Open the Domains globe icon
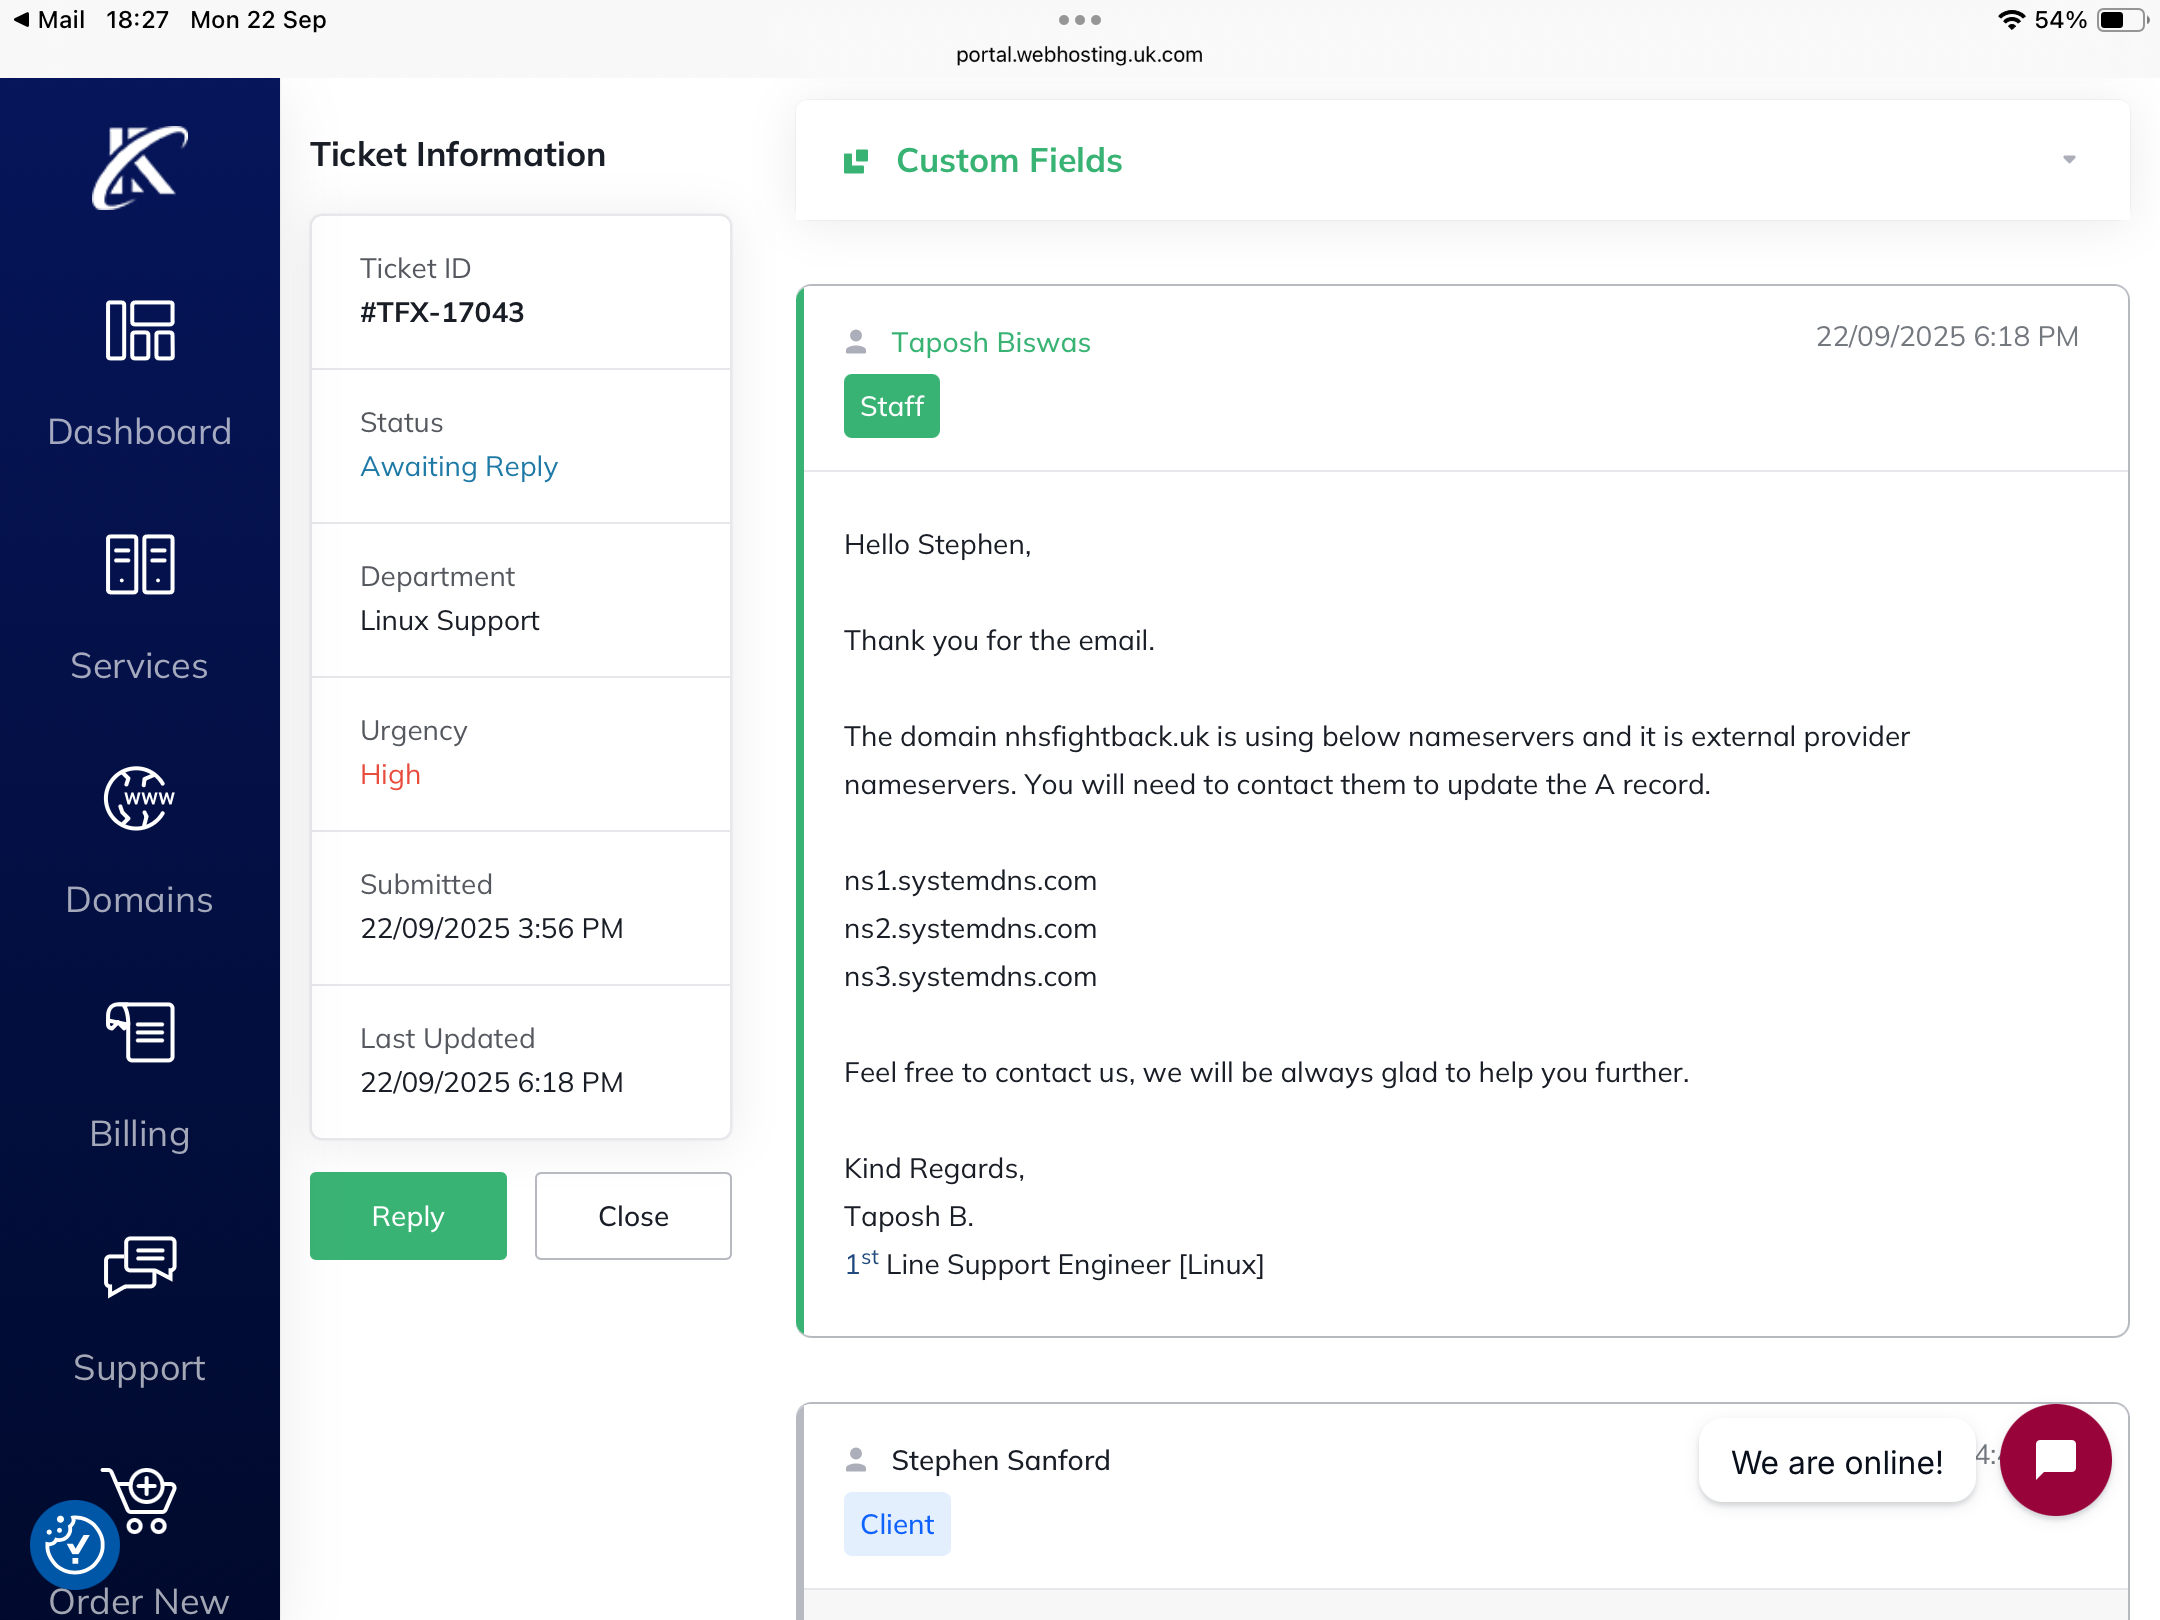2160x1620 pixels. [x=140, y=798]
